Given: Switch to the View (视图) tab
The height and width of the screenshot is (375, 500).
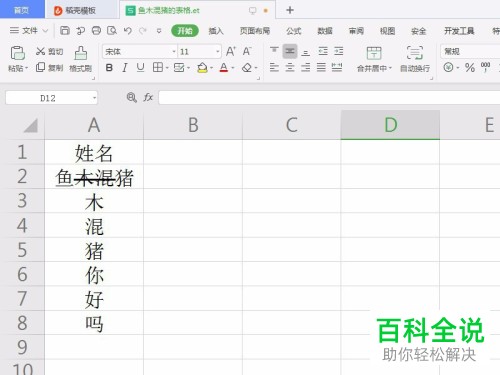Looking at the screenshot, I should pyautogui.click(x=387, y=31).
